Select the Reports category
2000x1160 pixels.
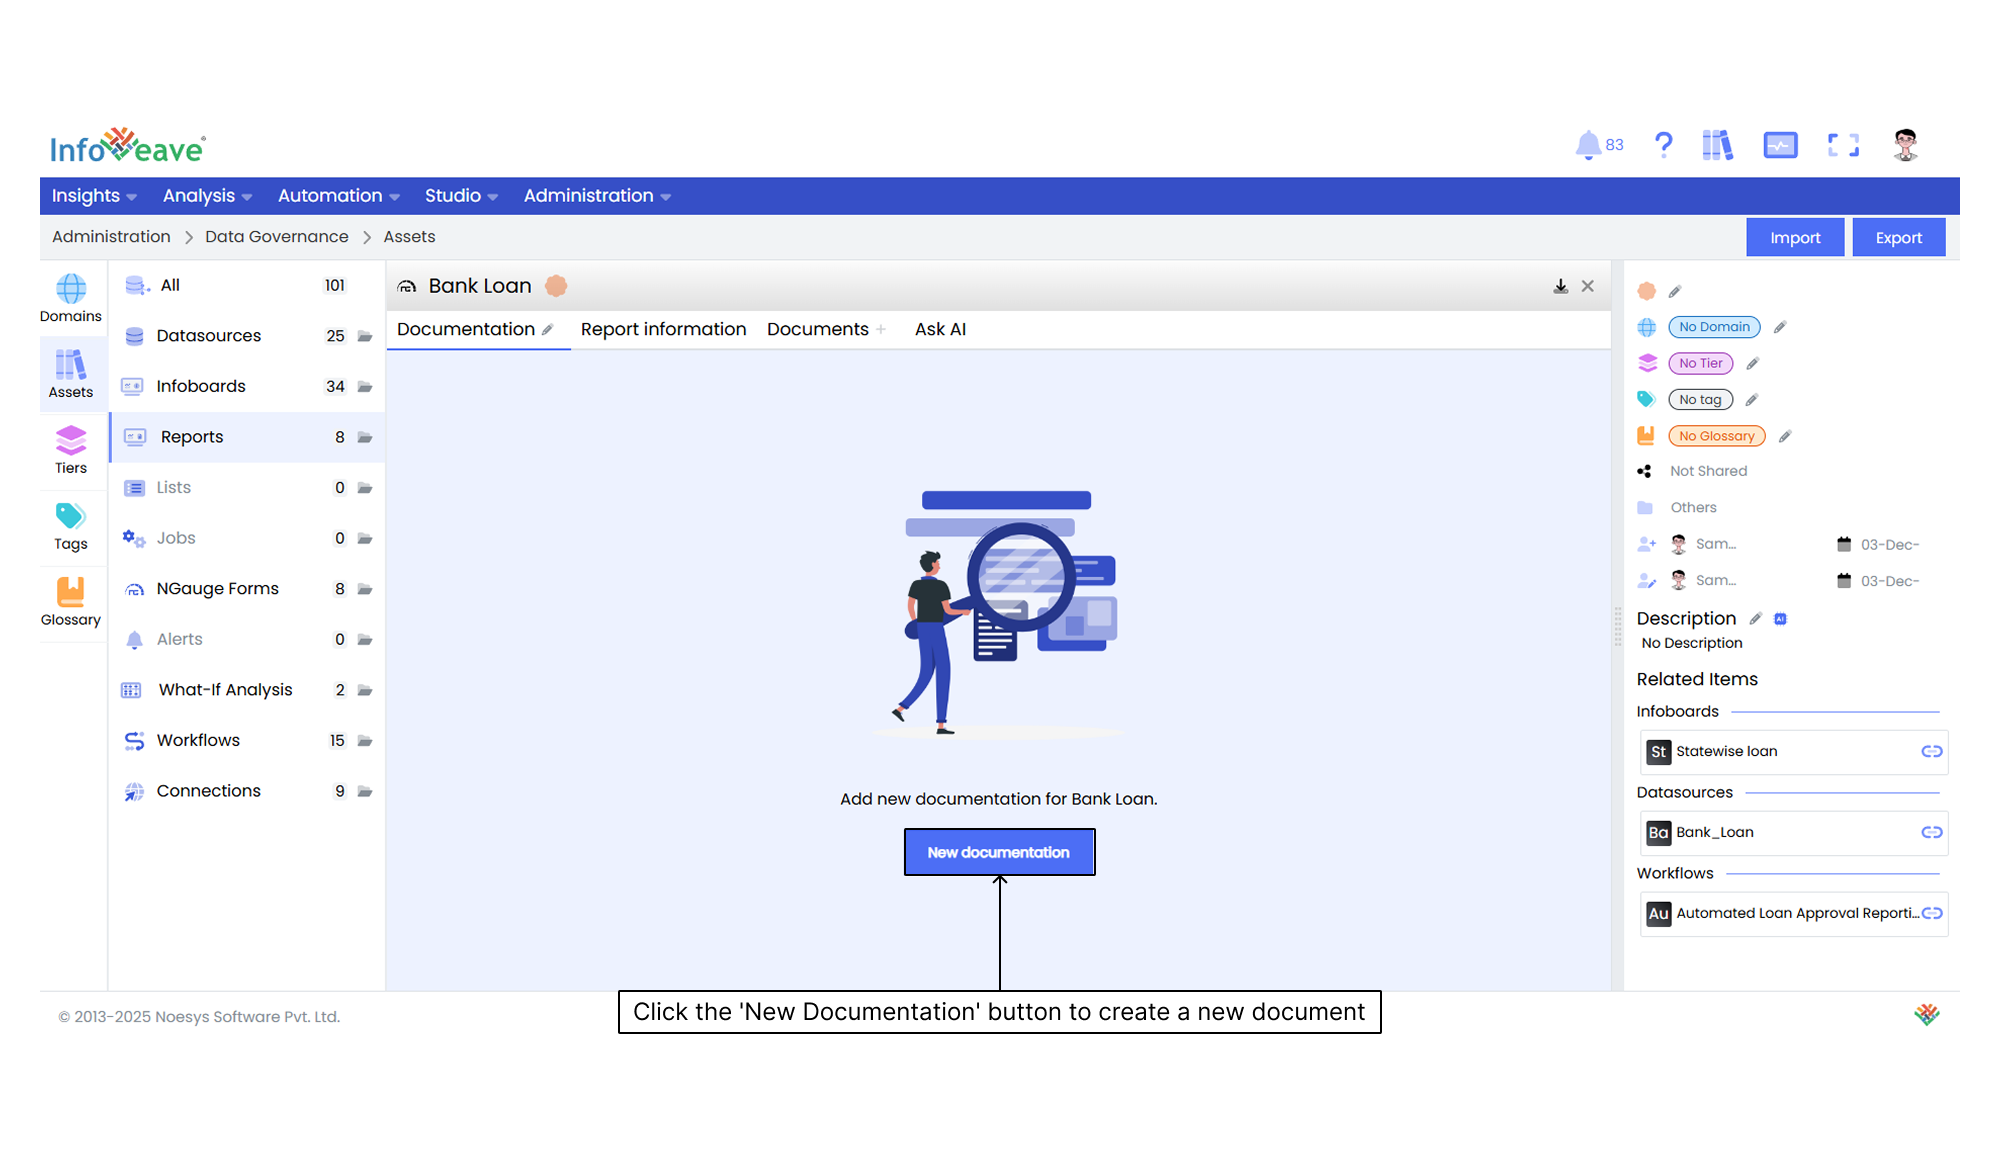[x=246, y=438]
